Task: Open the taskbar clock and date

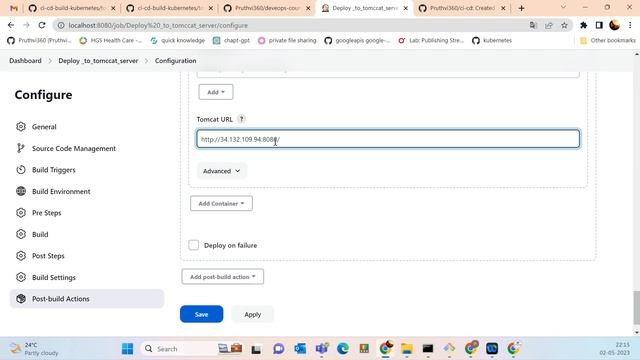Action: 614,349
